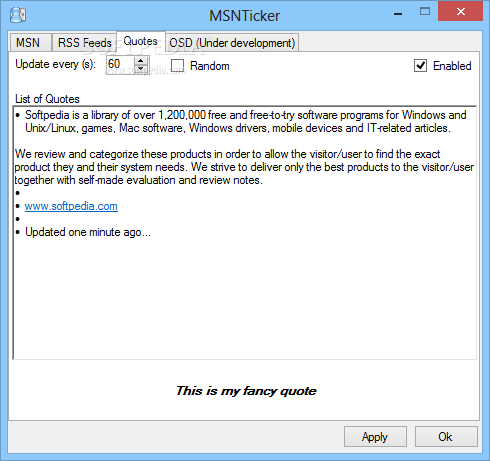
Task: Click the MSNTicker app icon in title bar
Action: (x=18, y=15)
